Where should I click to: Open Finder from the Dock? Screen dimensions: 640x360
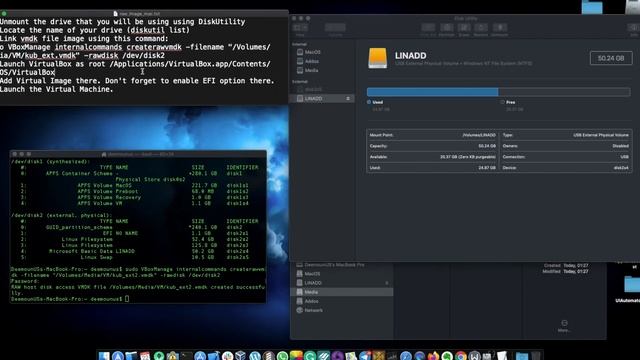(x=104, y=356)
